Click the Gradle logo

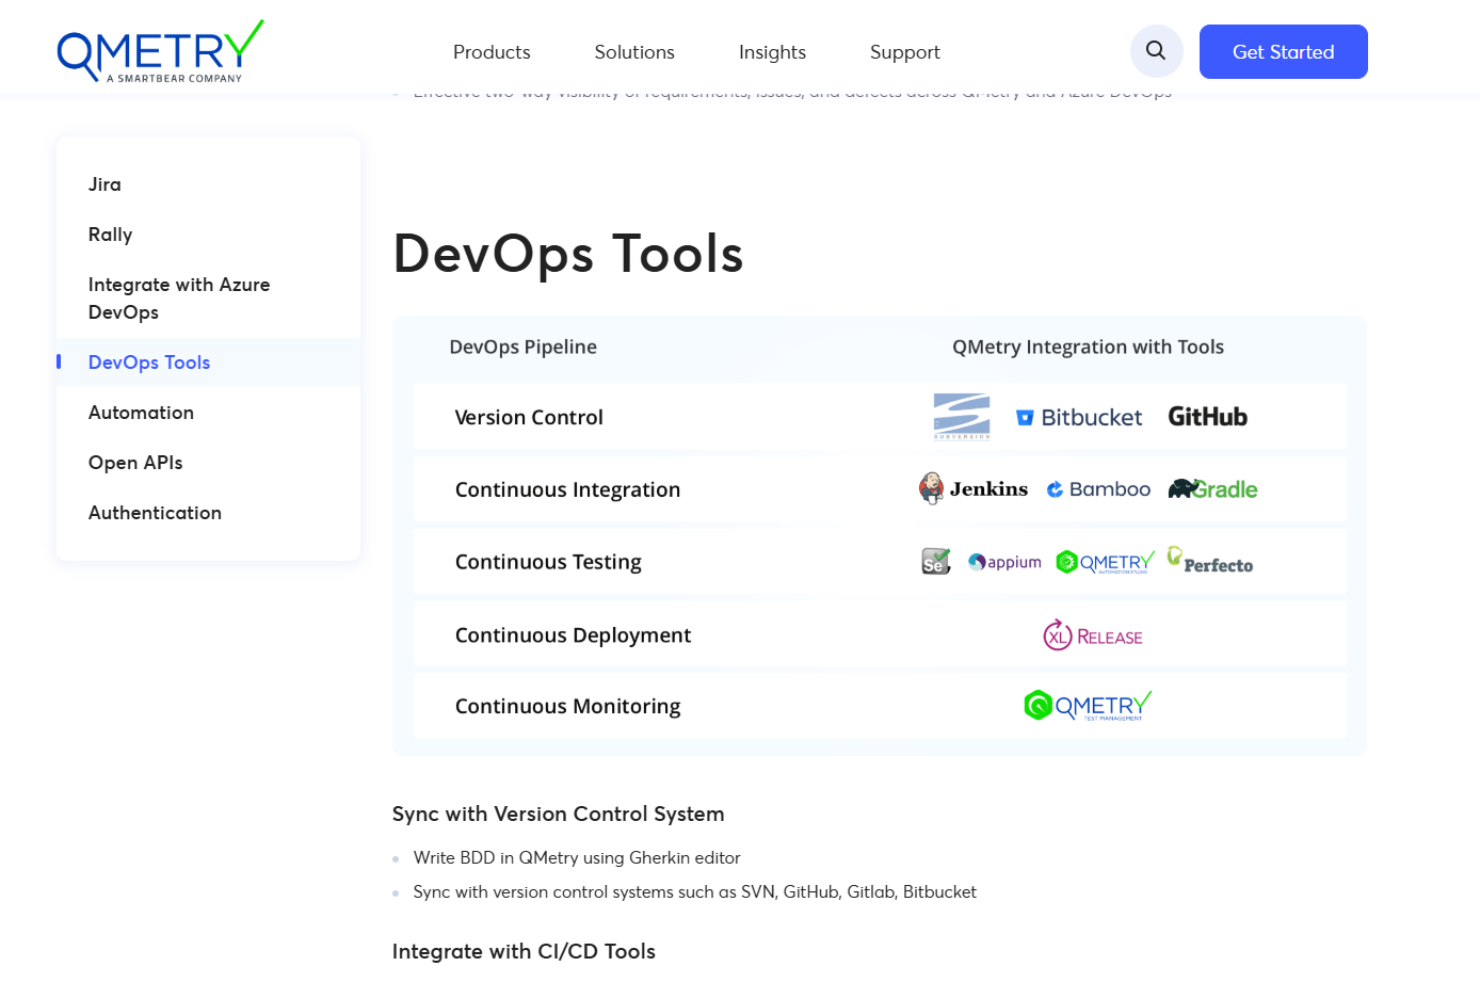(1211, 489)
